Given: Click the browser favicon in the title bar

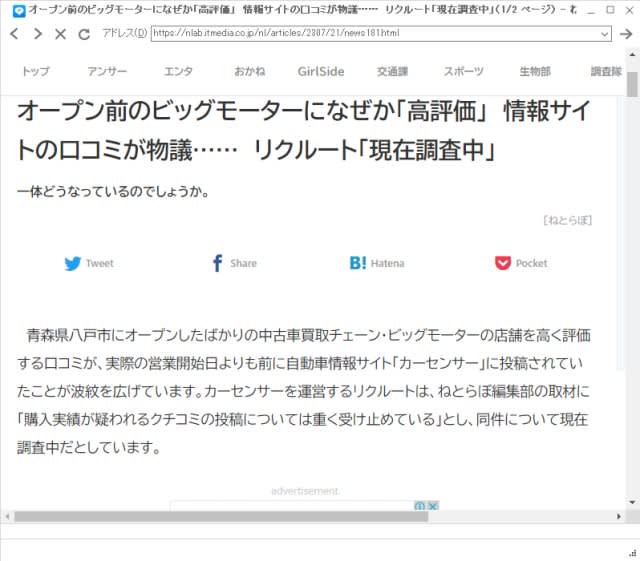Looking at the screenshot, I should [19, 11].
